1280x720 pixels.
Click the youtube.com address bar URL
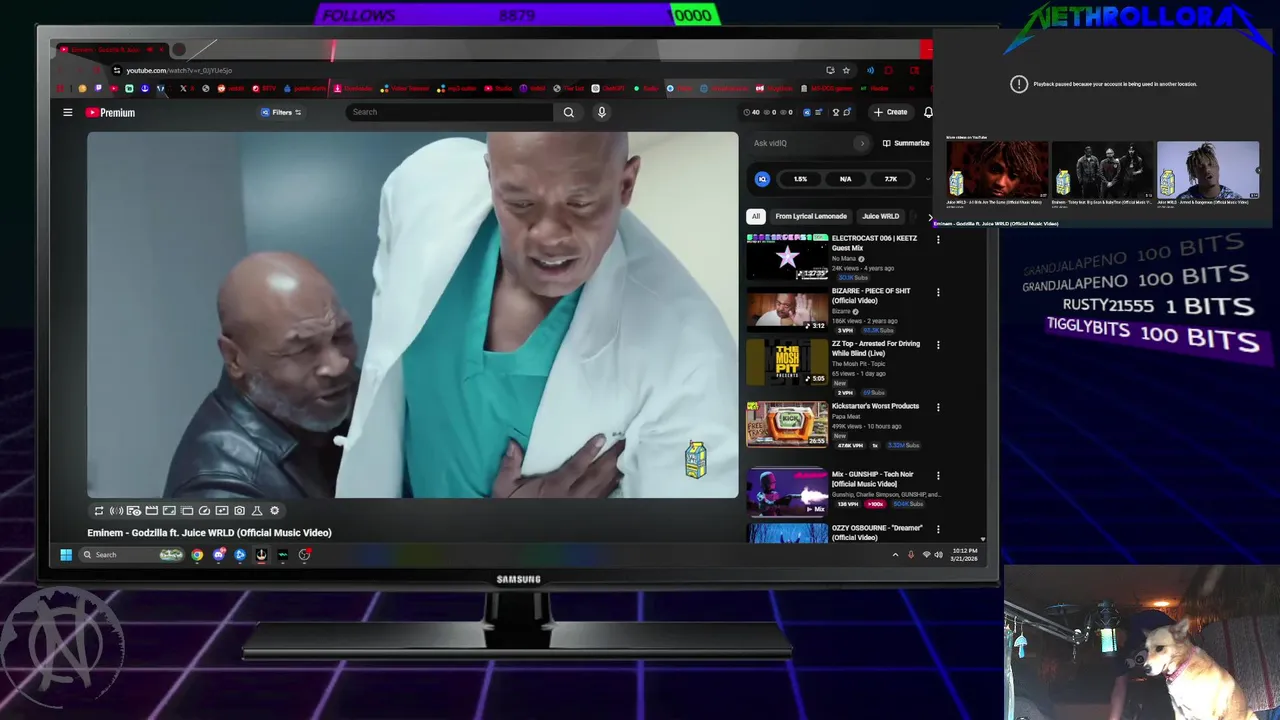pyautogui.click(x=179, y=70)
